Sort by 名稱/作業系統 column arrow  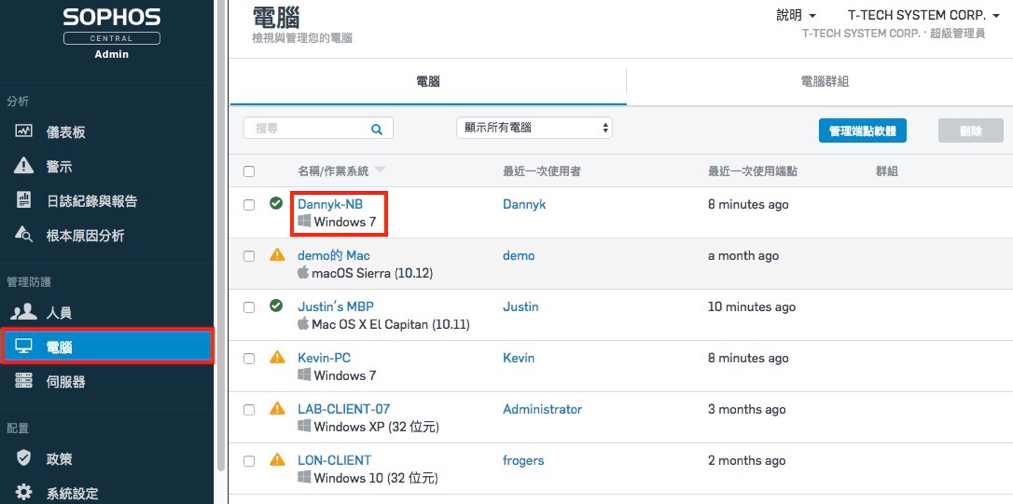[379, 170]
